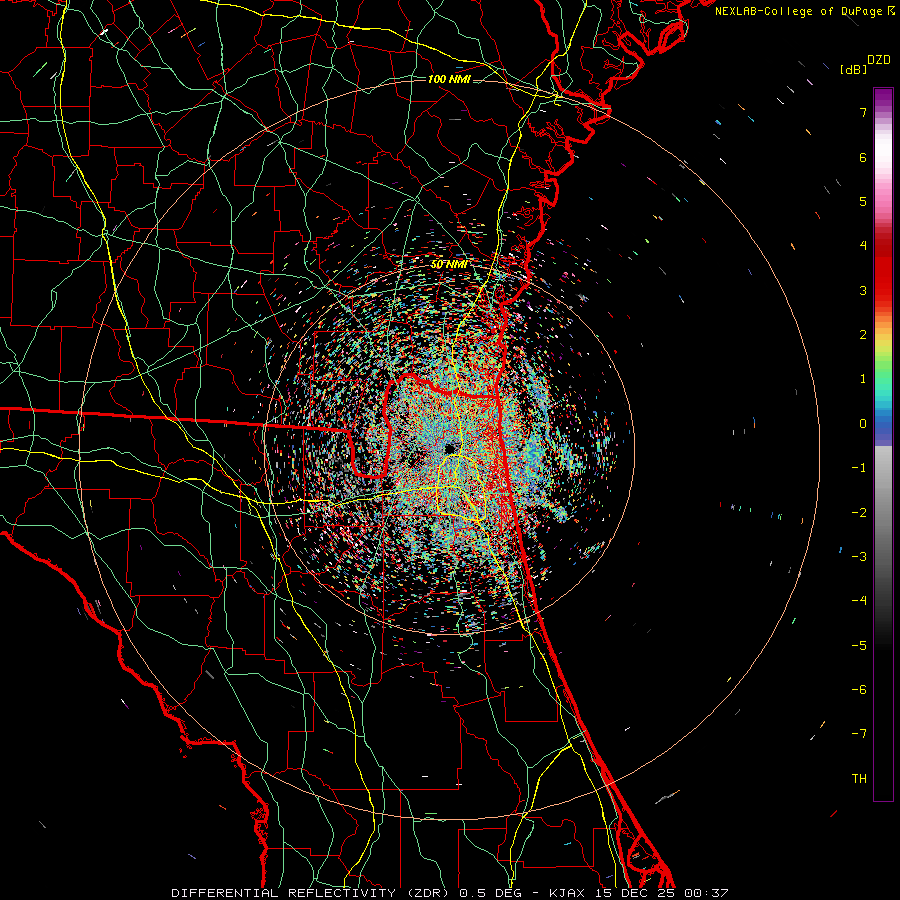Click the "-7" value on the color scale

859,734
